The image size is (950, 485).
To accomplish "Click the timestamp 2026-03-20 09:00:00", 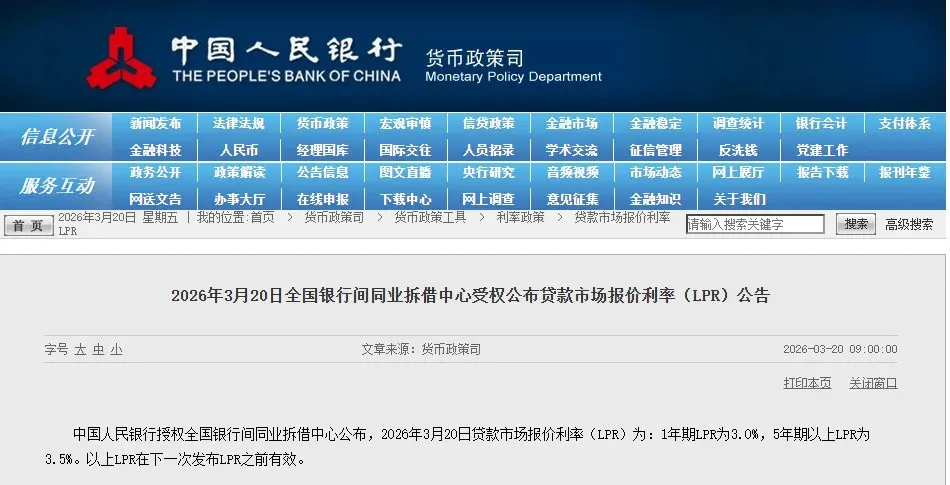I will tap(840, 349).
